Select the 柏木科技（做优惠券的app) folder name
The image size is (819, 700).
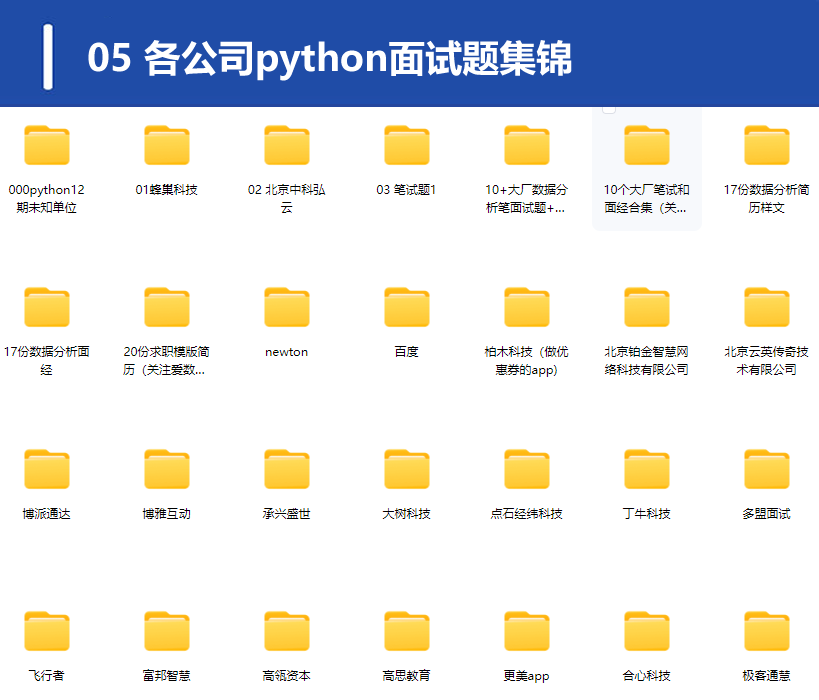coord(526,360)
